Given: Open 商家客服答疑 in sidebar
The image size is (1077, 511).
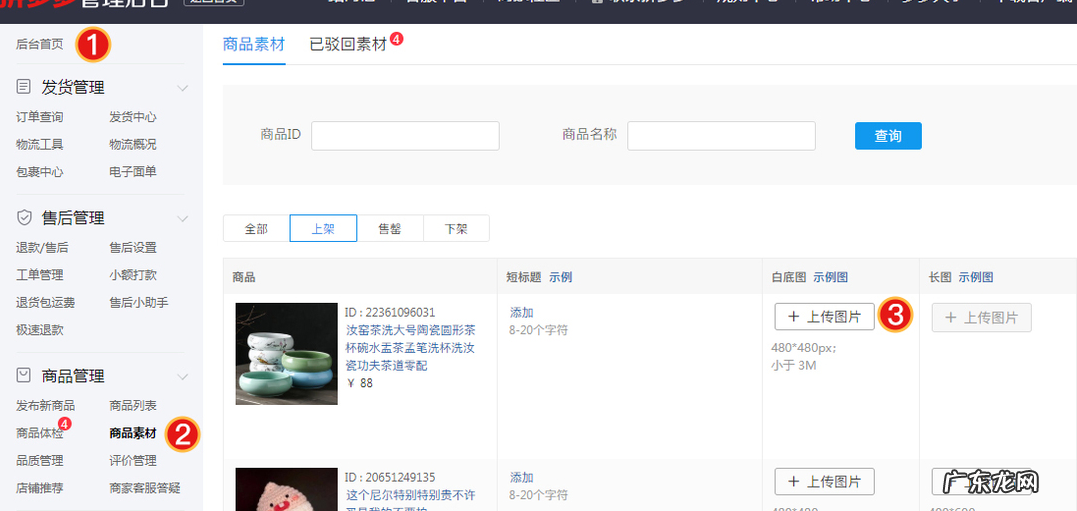Looking at the screenshot, I should (x=145, y=488).
